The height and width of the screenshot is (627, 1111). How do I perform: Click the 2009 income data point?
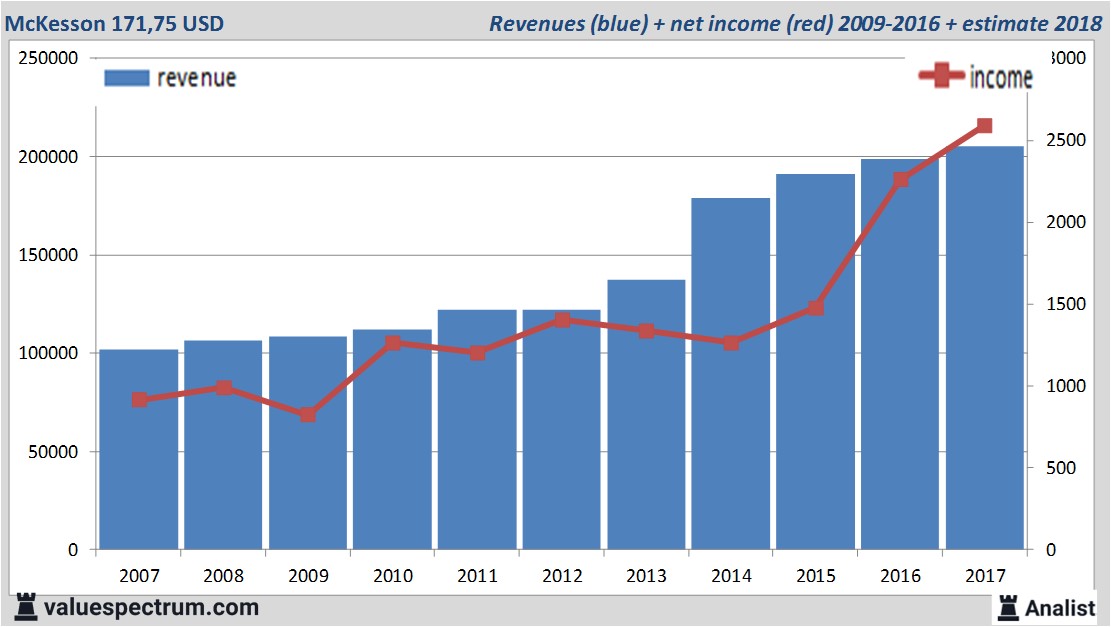(x=308, y=414)
